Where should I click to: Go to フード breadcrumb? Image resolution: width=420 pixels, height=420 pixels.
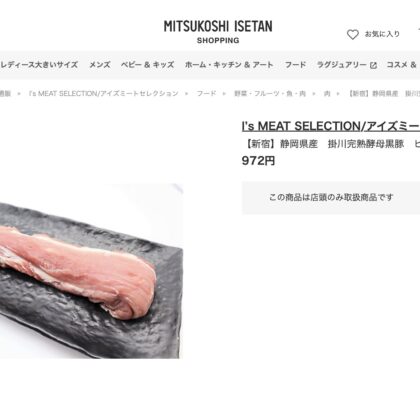206,94
